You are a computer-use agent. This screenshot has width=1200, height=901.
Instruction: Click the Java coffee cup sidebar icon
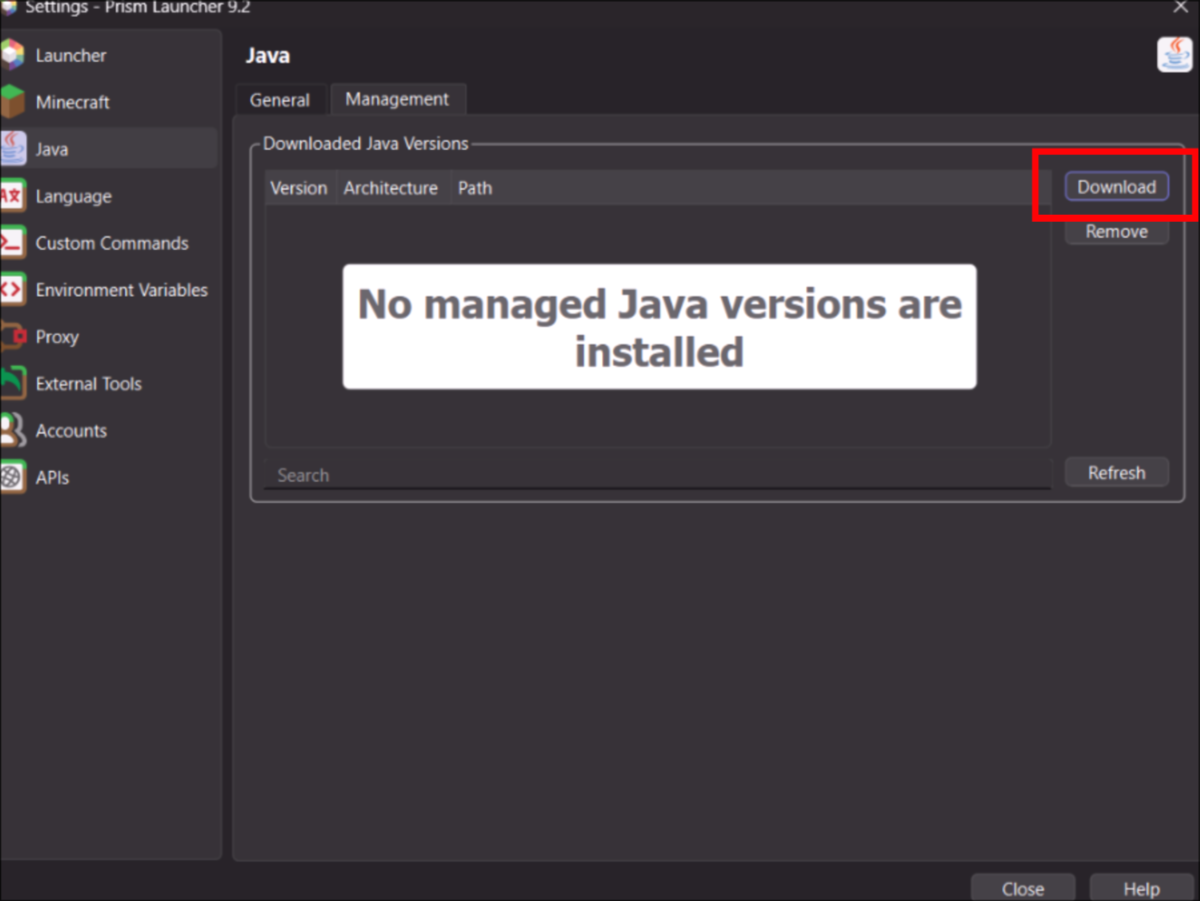click(12, 149)
